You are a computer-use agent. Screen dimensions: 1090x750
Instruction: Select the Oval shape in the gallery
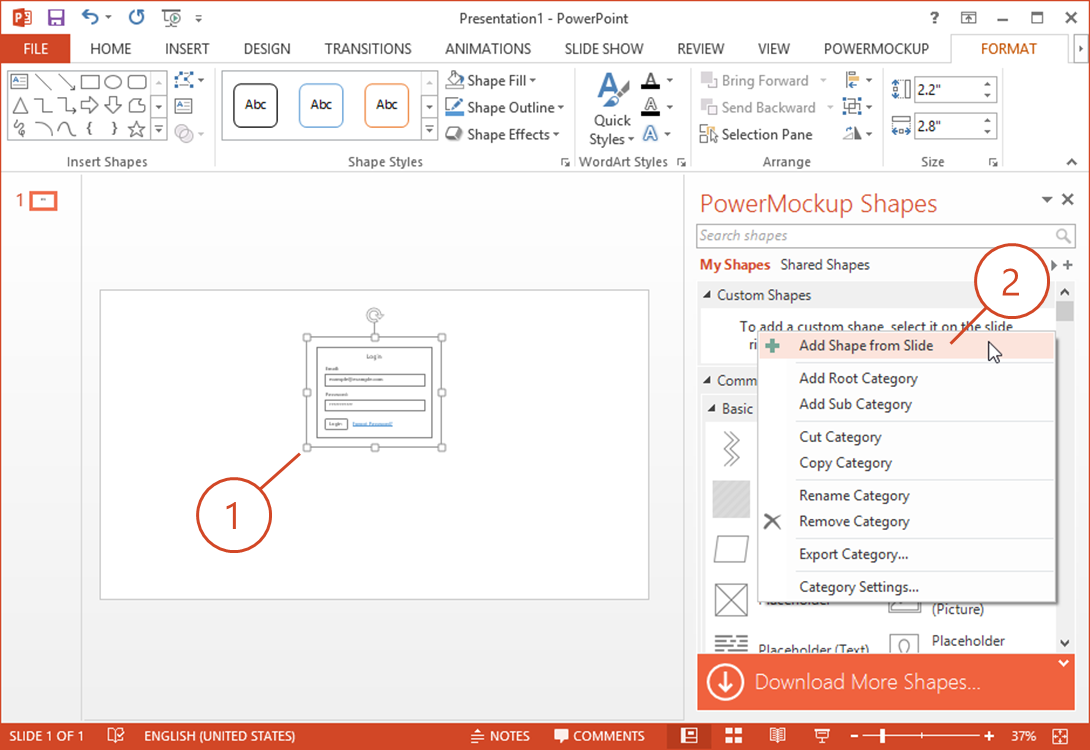[x=113, y=82]
